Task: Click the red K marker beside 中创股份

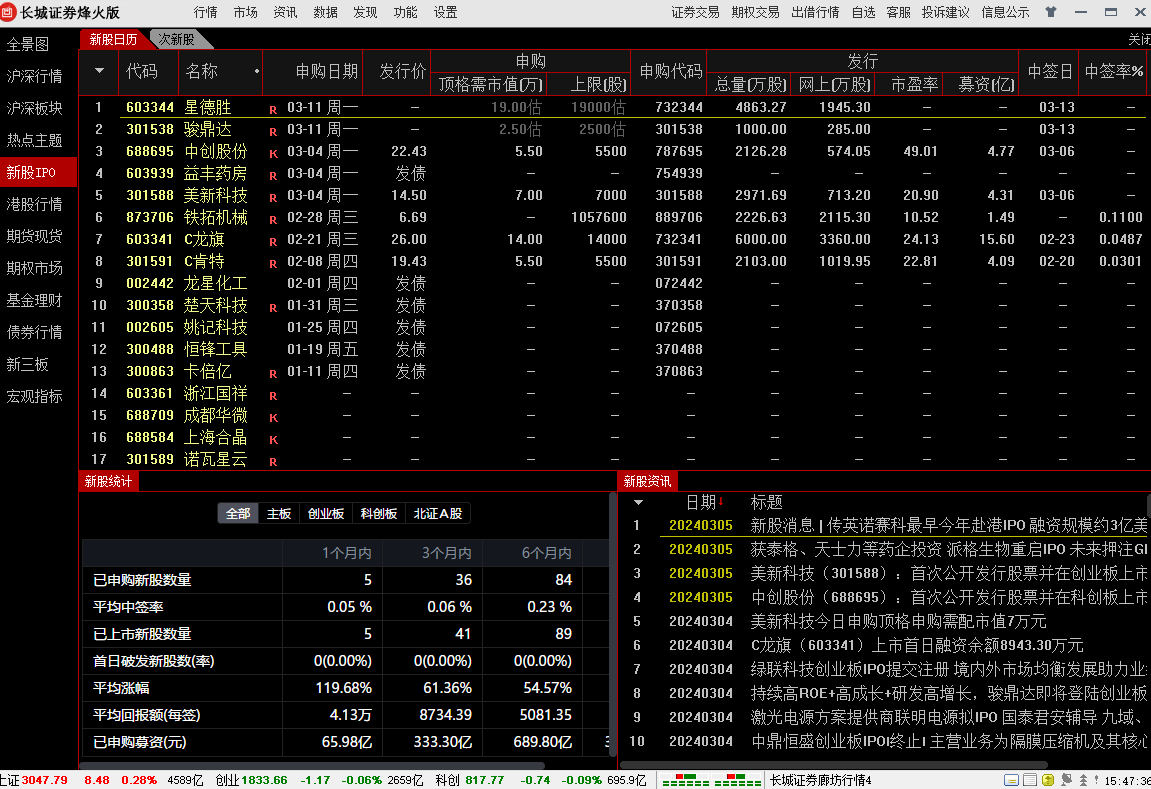Action: click(x=272, y=152)
